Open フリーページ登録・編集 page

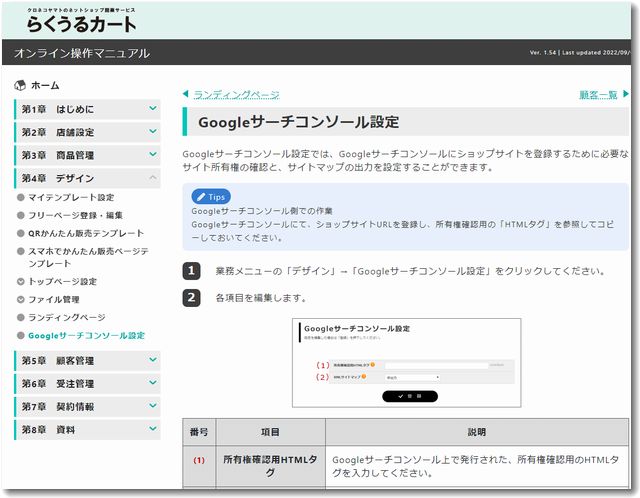click(x=75, y=215)
